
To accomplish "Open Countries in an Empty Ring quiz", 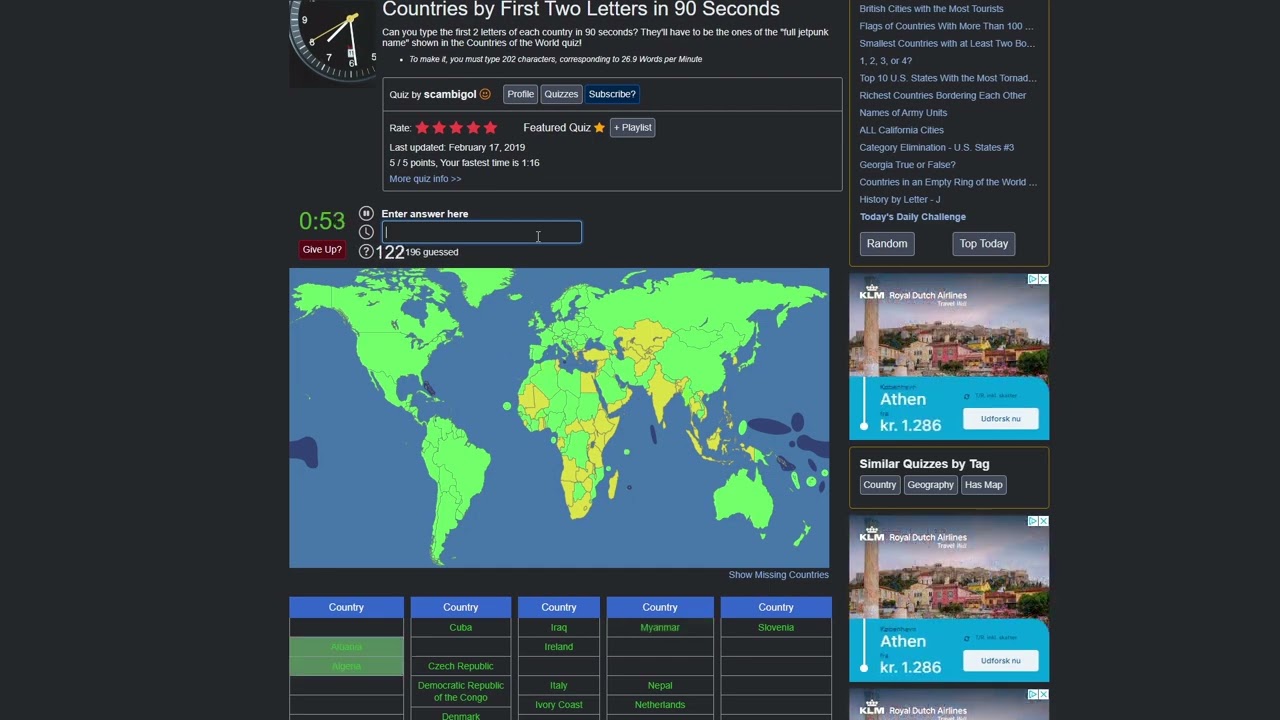I will tap(948, 182).
